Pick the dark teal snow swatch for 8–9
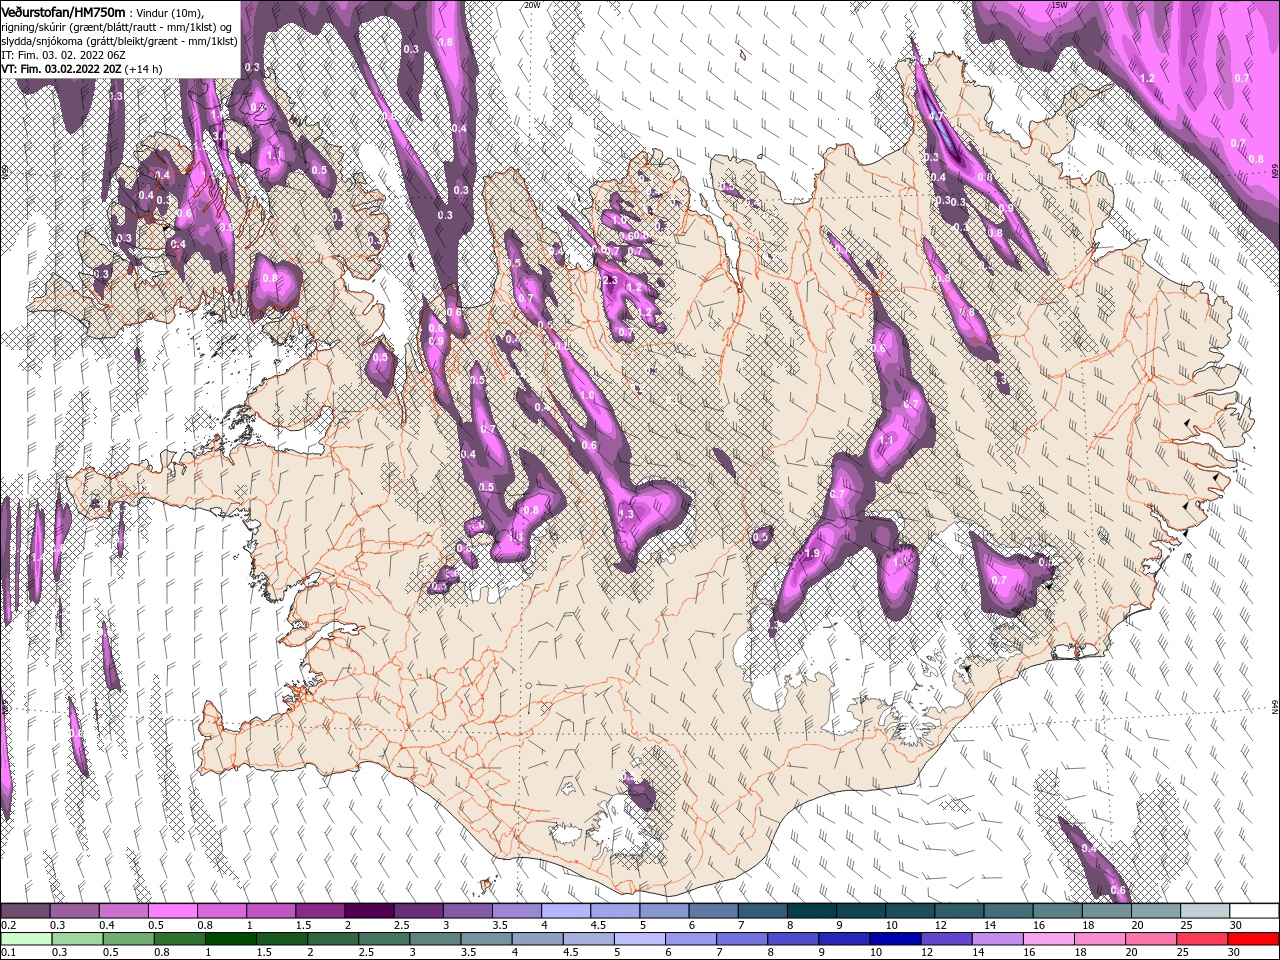The width and height of the screenshot is (1280, 960). pyautogui.click(x=812, y=911)
